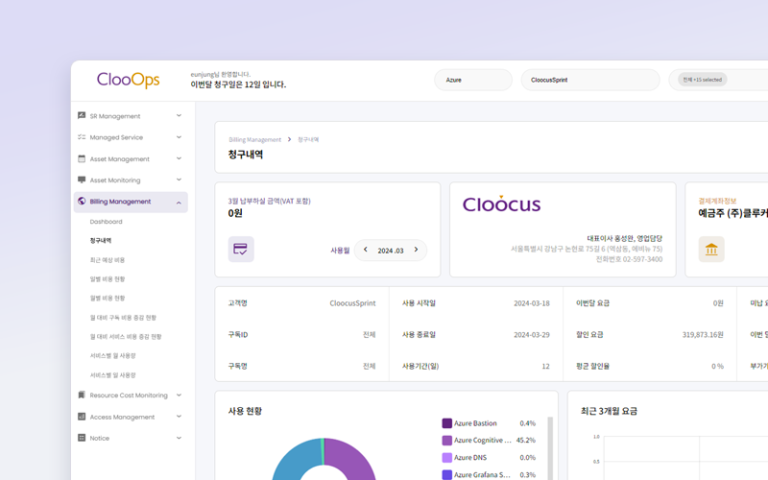
Task: Expand the Access Management chevron
Action: (x=179, y=417)
